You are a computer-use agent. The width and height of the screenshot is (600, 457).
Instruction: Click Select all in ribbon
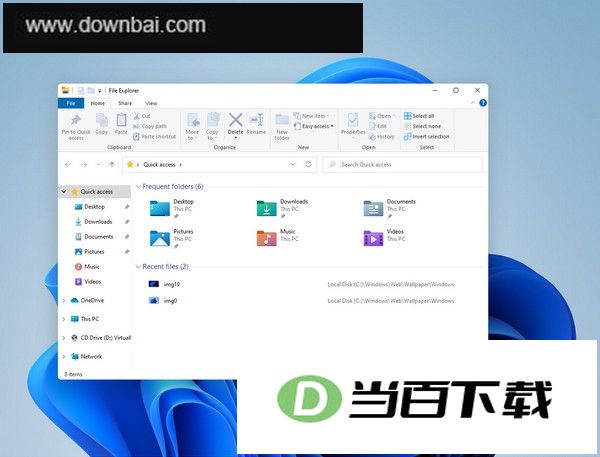point(419,116)
